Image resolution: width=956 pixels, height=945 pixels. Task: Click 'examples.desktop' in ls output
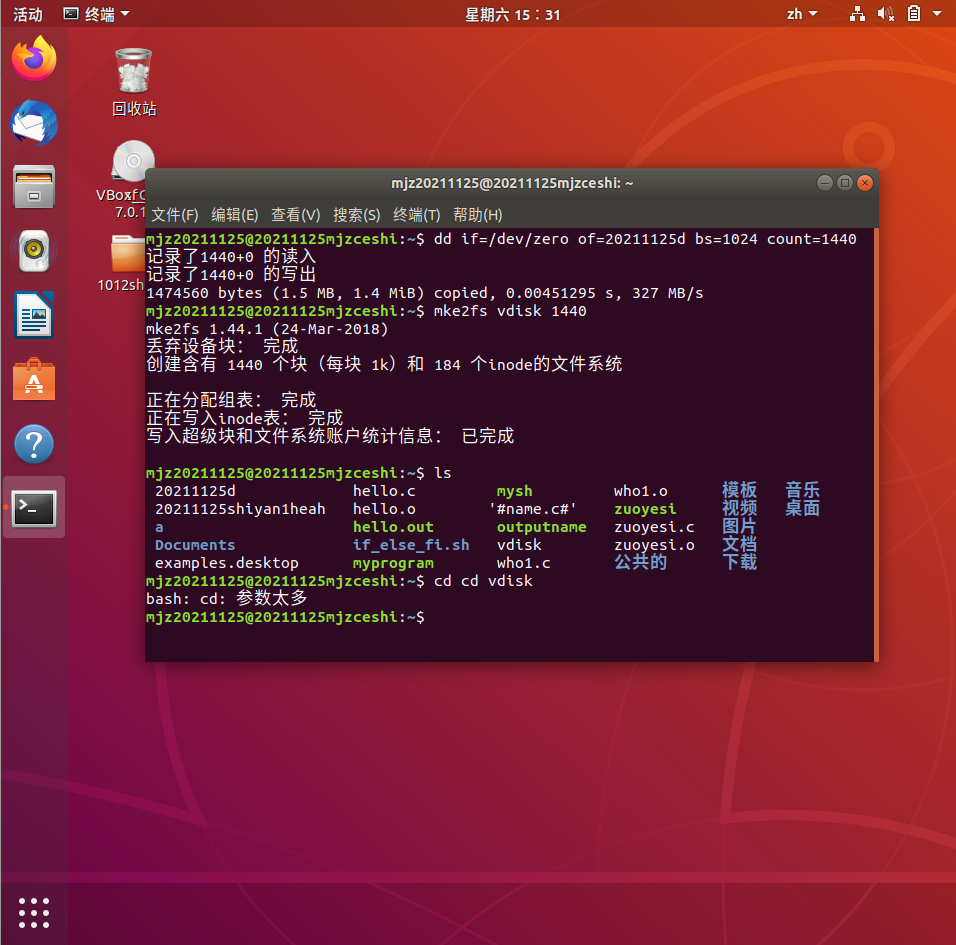coord(226,563)
